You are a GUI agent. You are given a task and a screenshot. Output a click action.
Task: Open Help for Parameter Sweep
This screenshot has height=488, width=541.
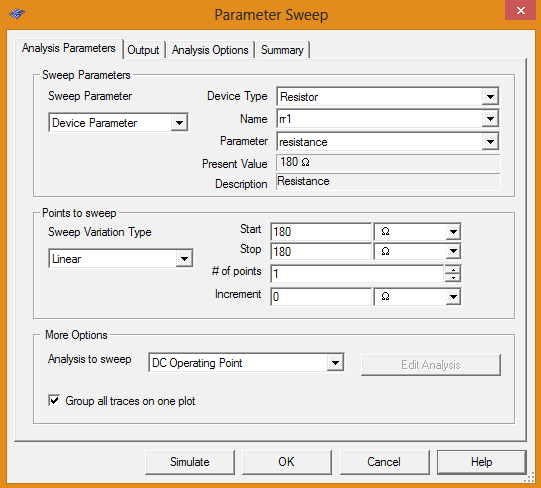(482, 462)
